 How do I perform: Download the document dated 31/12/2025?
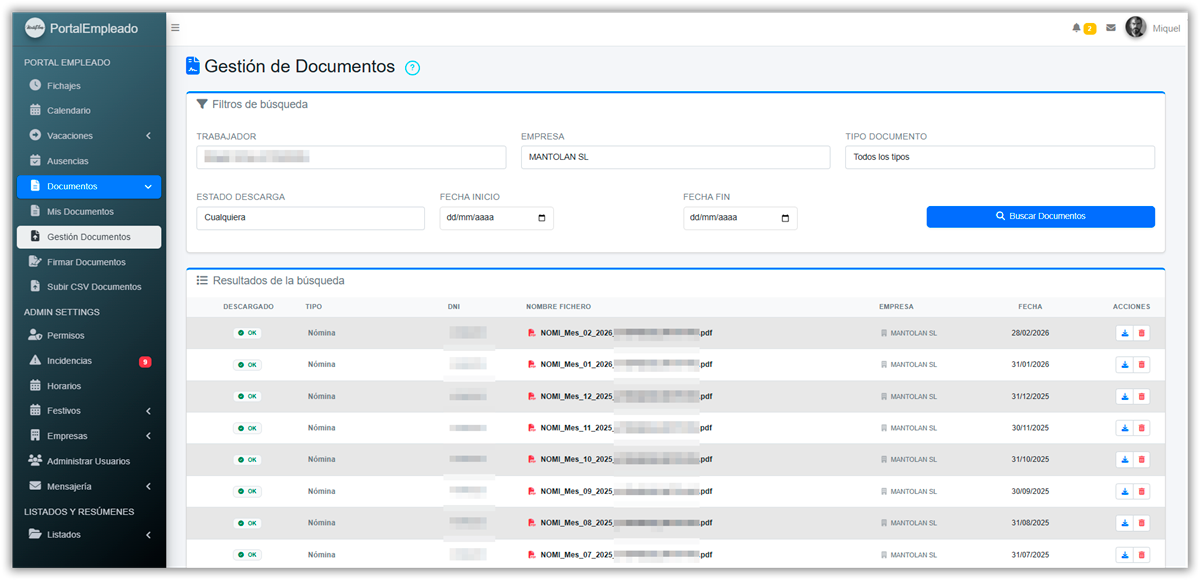[x=1124, y=397]
